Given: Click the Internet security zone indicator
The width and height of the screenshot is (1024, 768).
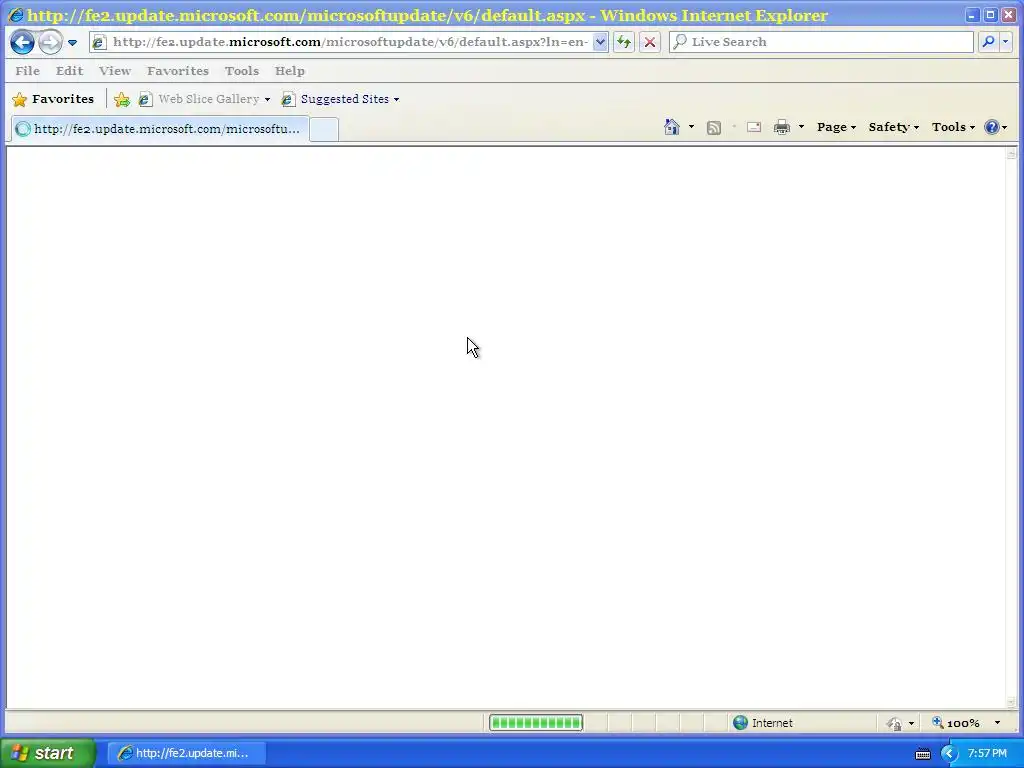Looking at the screenshot, I should 763,722.
